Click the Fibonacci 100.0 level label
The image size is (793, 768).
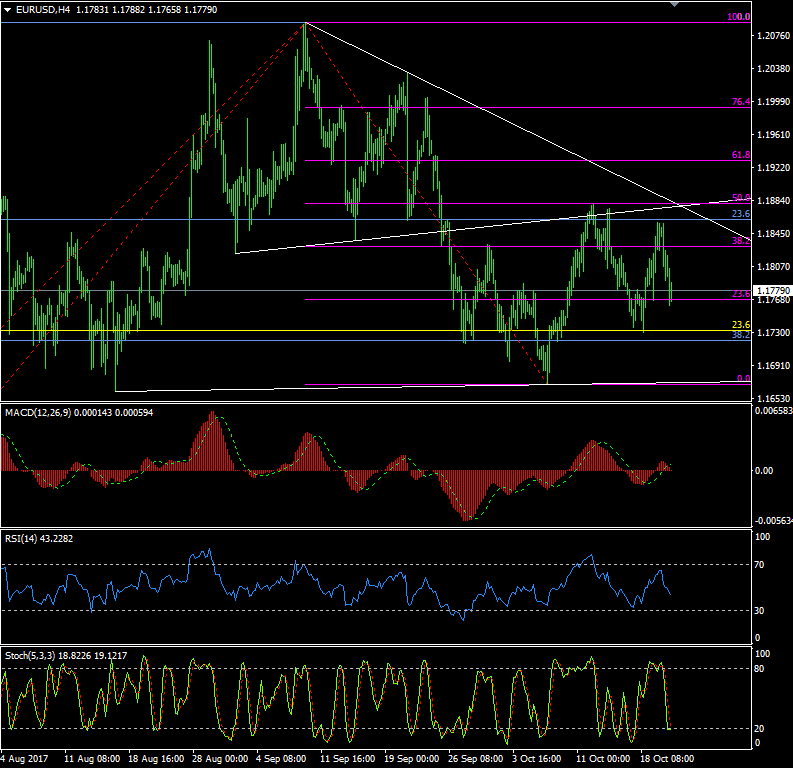pyautogui.click(x=738, y=17)
